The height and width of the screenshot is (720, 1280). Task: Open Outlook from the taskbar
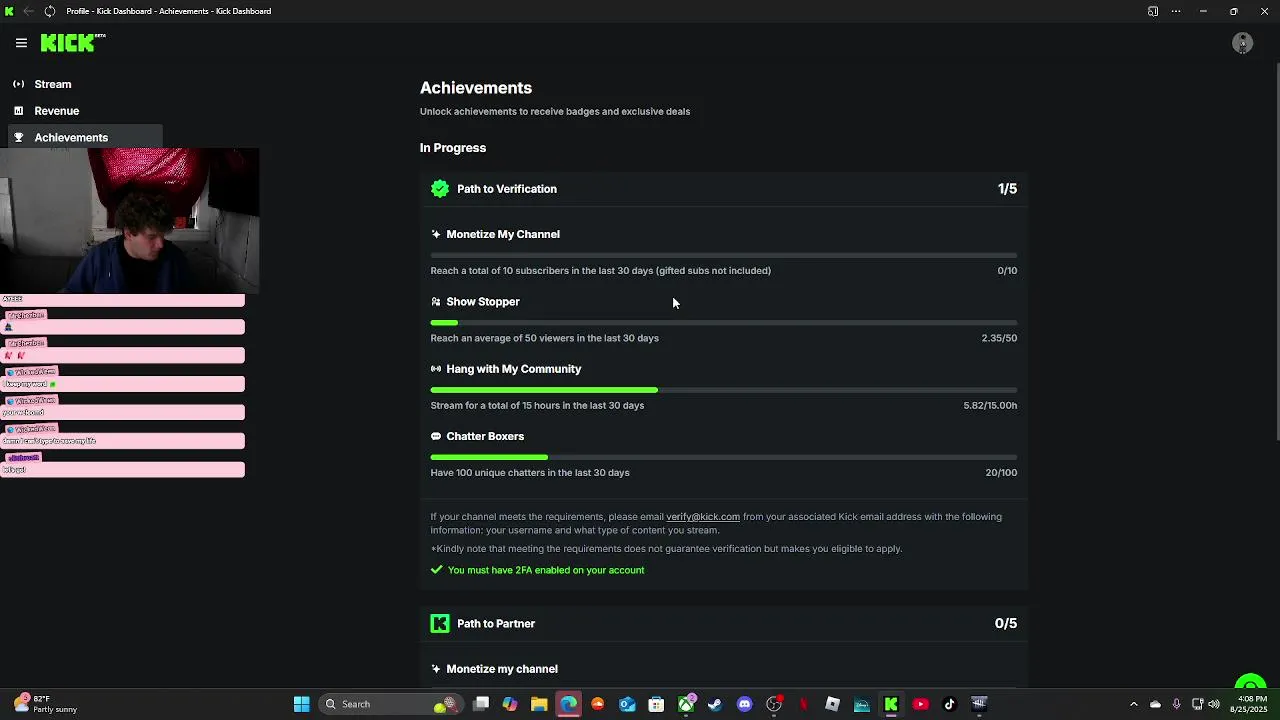click(627, 704)
